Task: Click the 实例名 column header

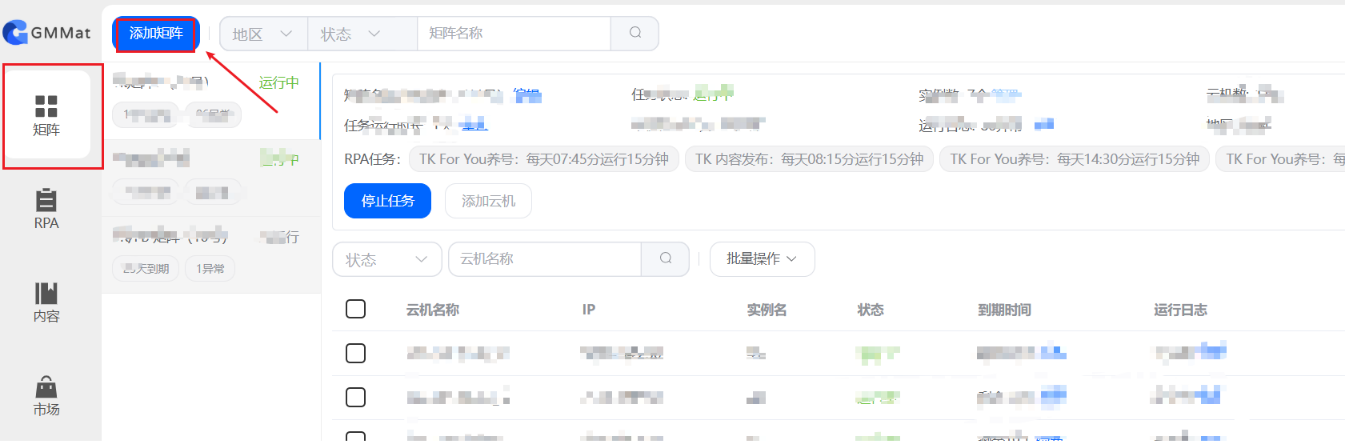Action: click(767, 310)
